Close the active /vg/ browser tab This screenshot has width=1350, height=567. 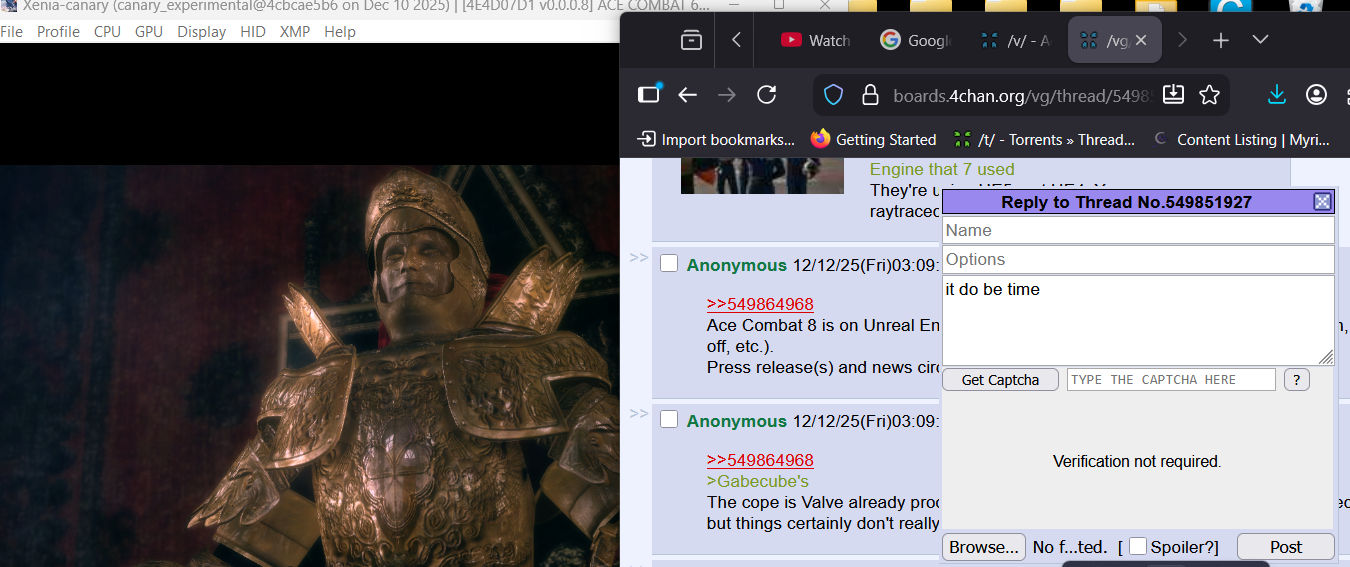pos(1141,40)
